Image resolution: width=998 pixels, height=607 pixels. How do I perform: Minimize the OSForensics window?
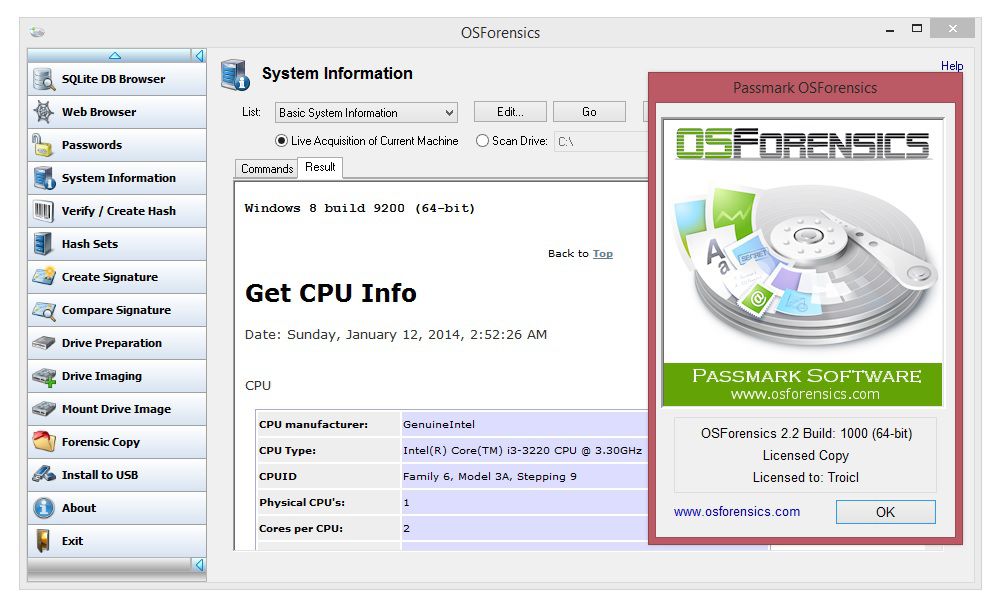pyautogui.click(x=890, y=29)
